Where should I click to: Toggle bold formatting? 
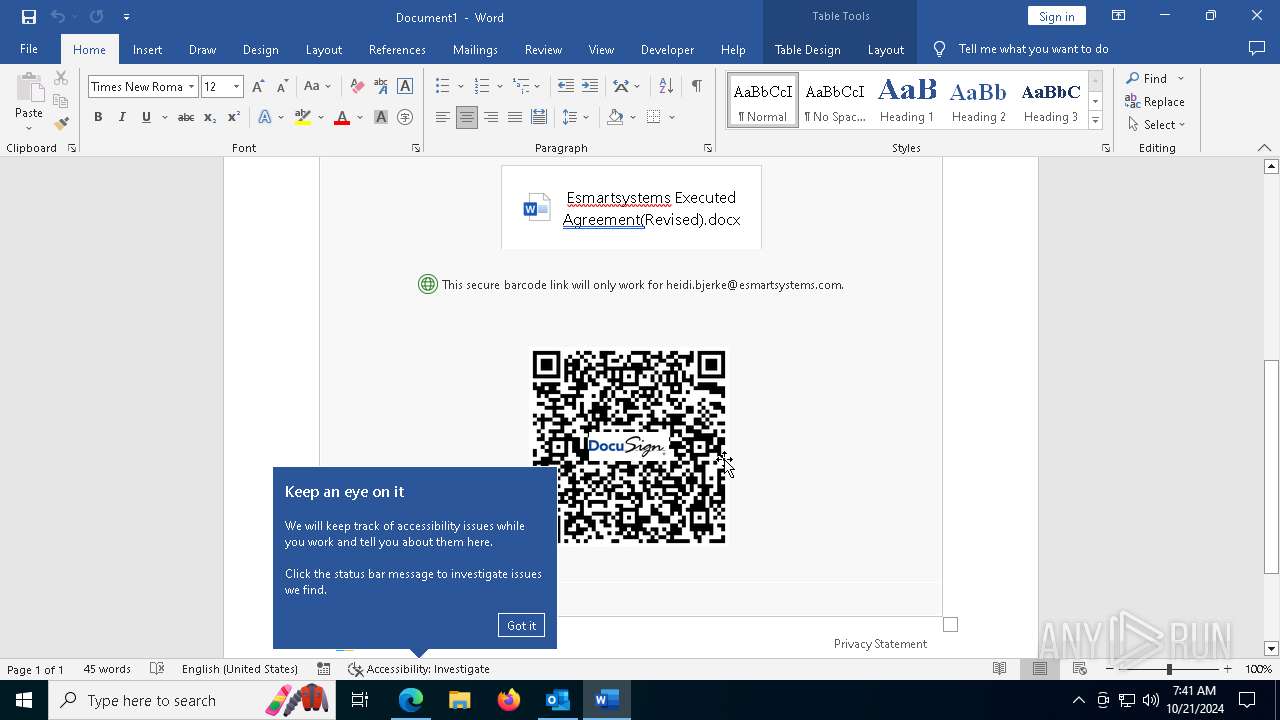[x=98, y=117]
